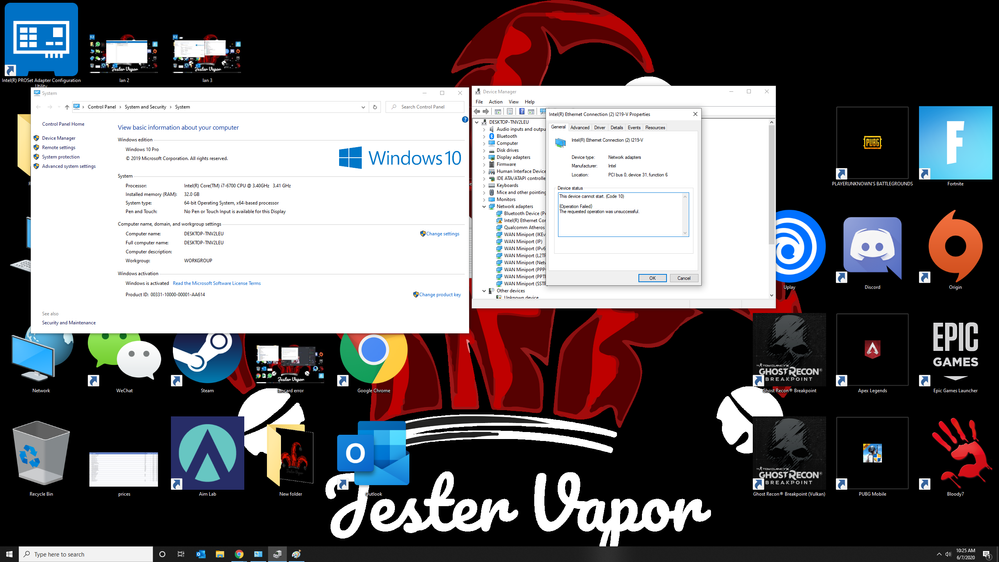This screenshot has height=562, width=999.
Task: Collapse the Other devices category
Action: (x=484, y=291)
